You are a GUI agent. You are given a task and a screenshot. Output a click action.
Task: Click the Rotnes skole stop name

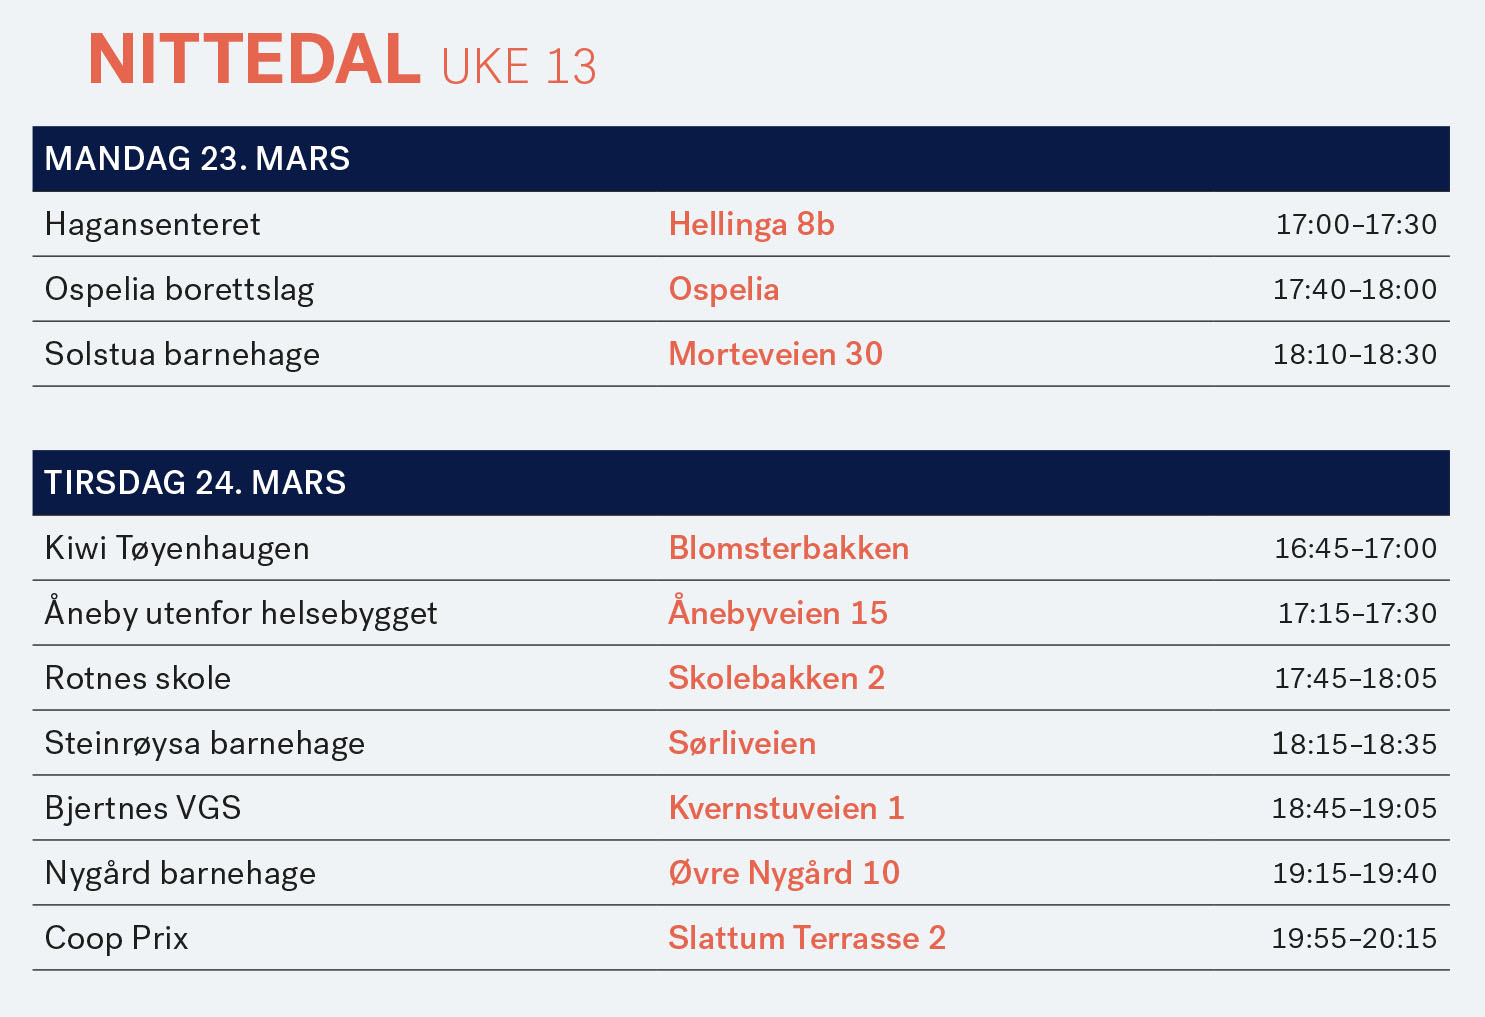pos(138,678)
